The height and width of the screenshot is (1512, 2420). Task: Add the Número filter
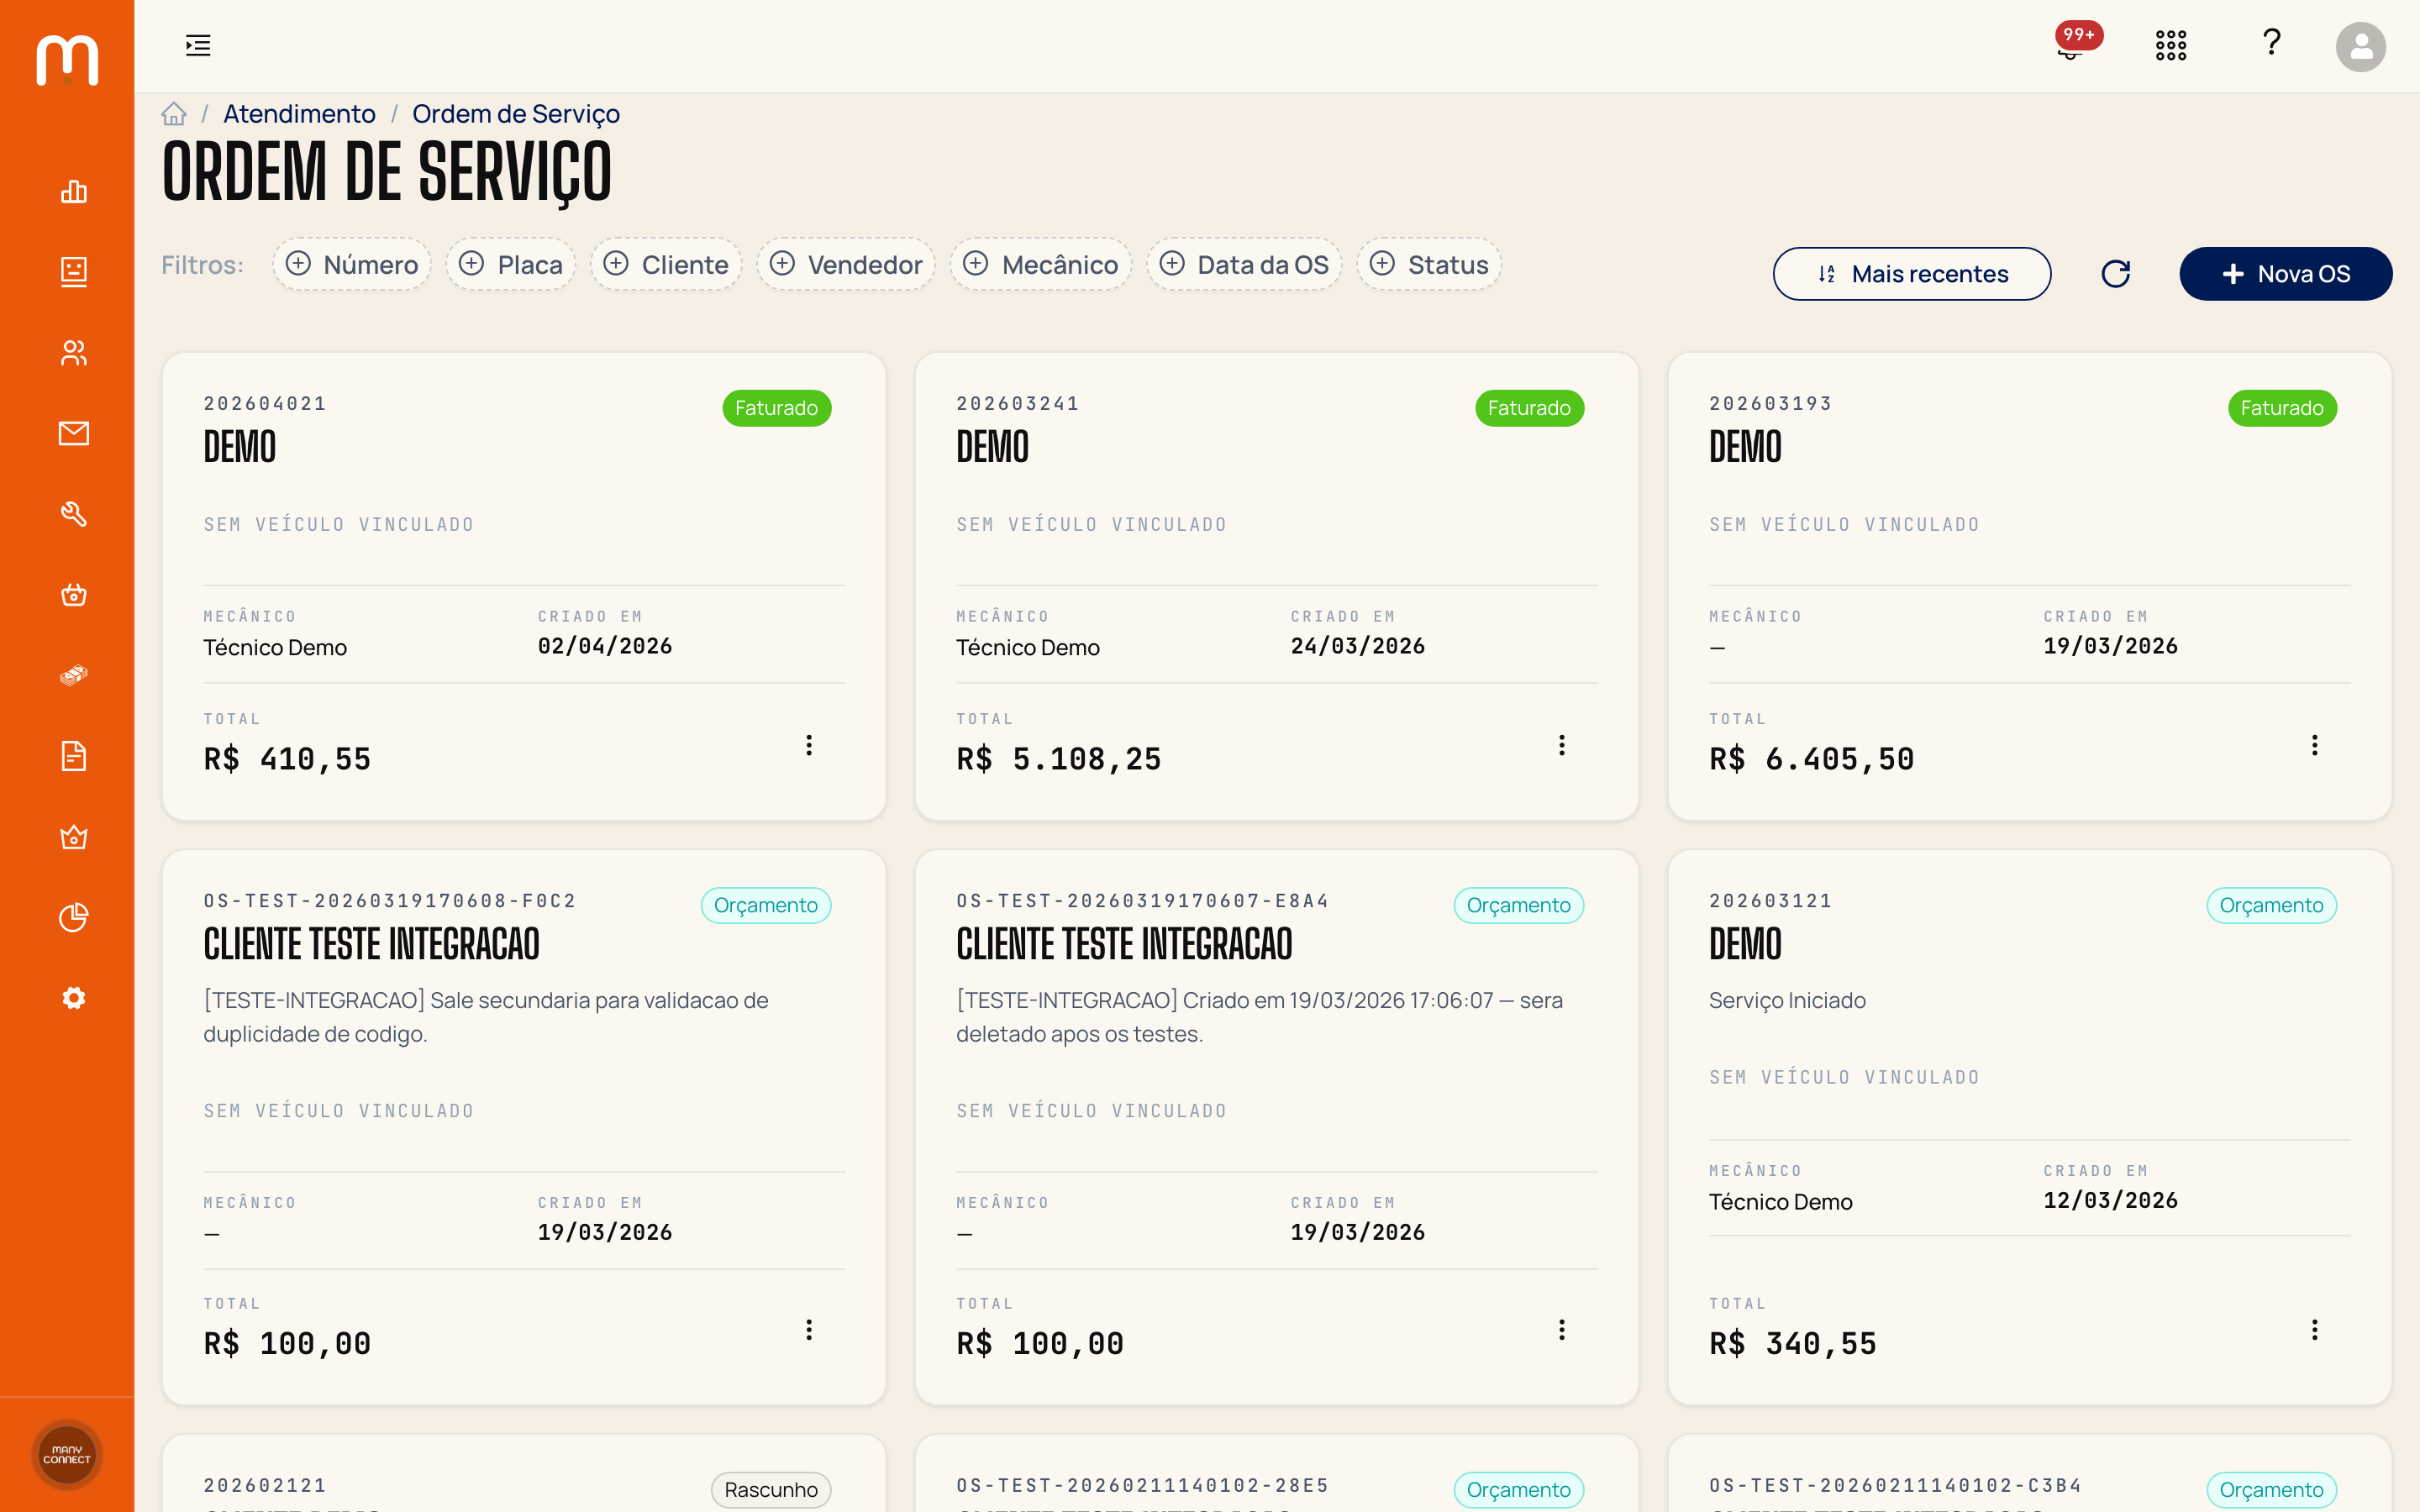pos(352,264)
